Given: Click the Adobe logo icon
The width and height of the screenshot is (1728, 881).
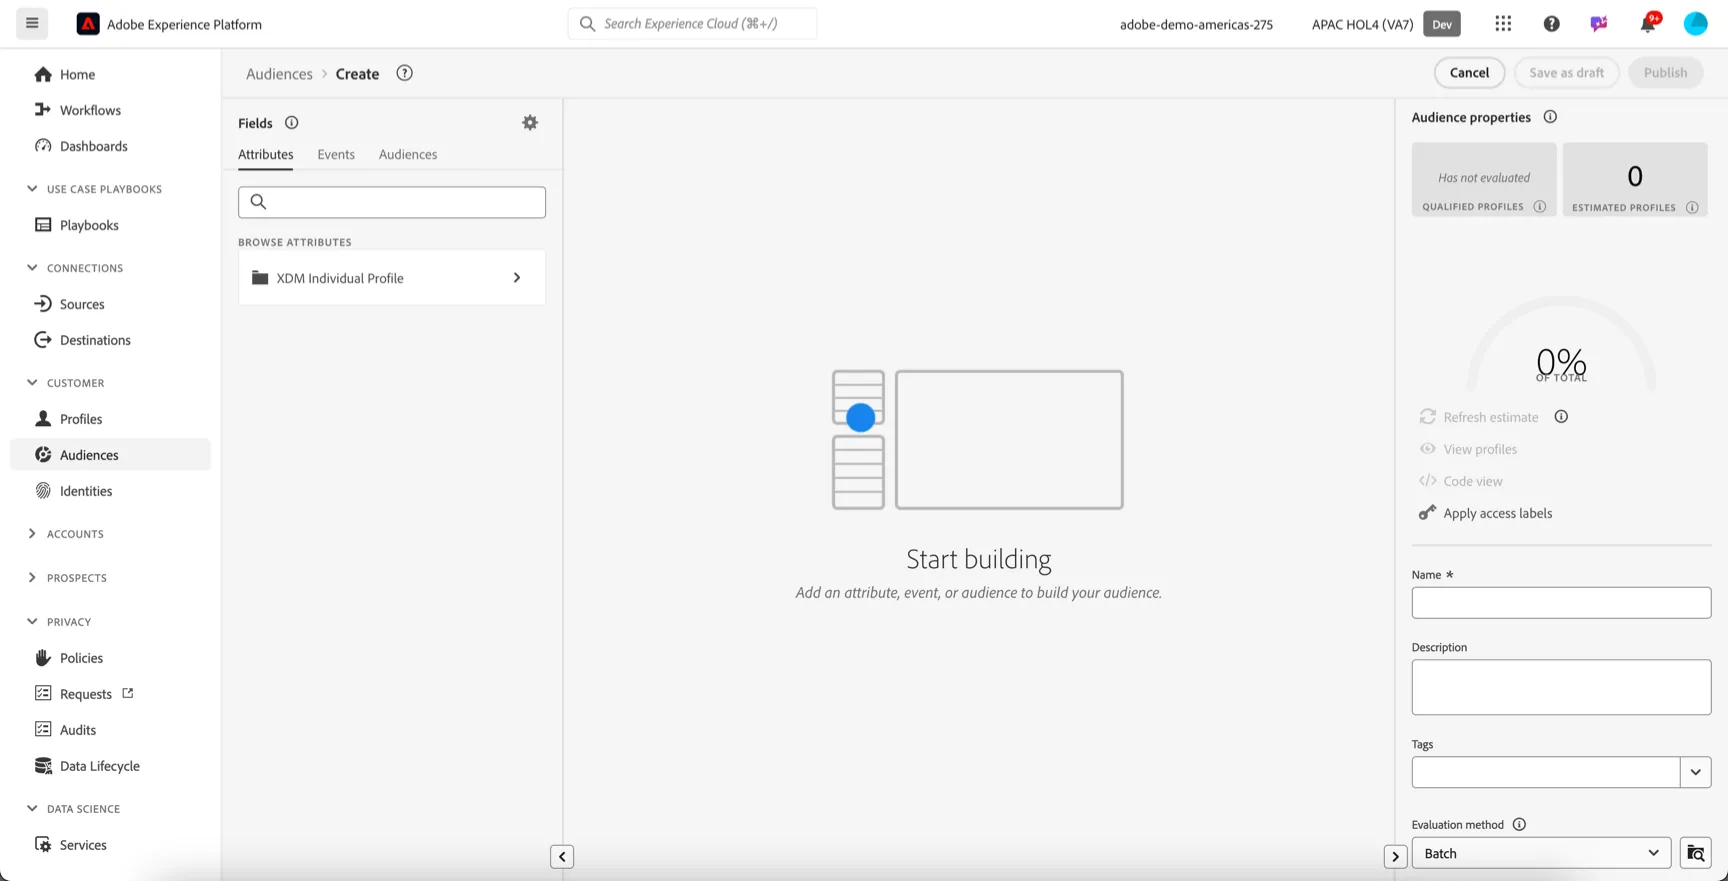Looking at the screenshot, I should pos(88,24).
